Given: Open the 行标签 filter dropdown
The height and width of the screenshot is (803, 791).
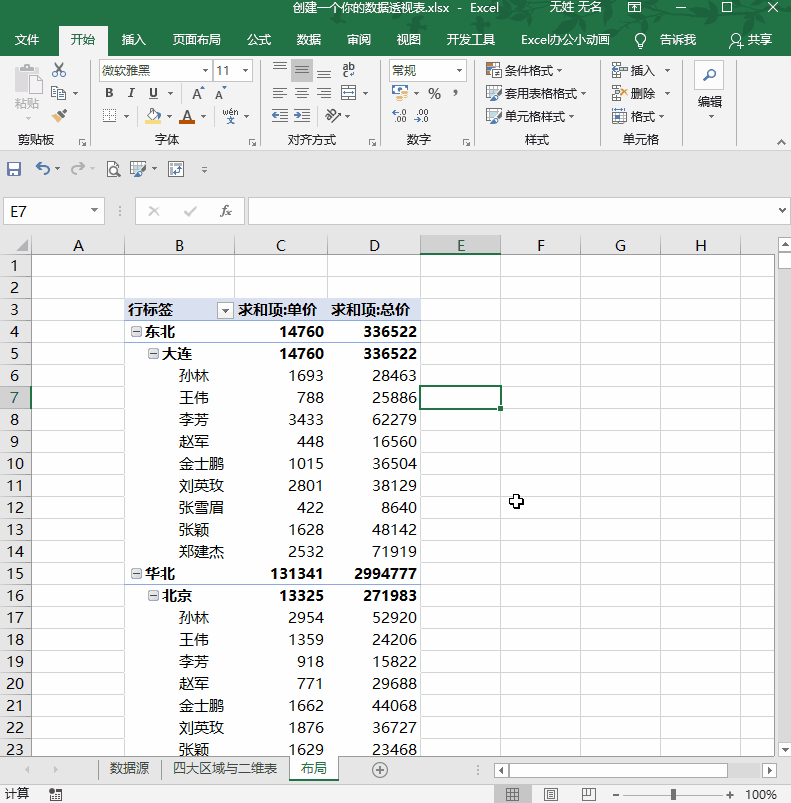Looking at the screenshot, I should (225, 310).
